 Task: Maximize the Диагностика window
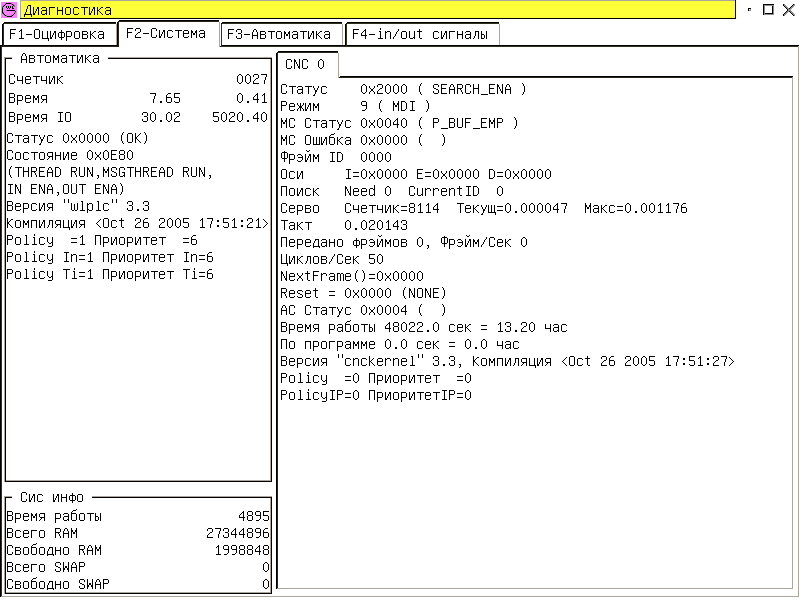point(768,9)
